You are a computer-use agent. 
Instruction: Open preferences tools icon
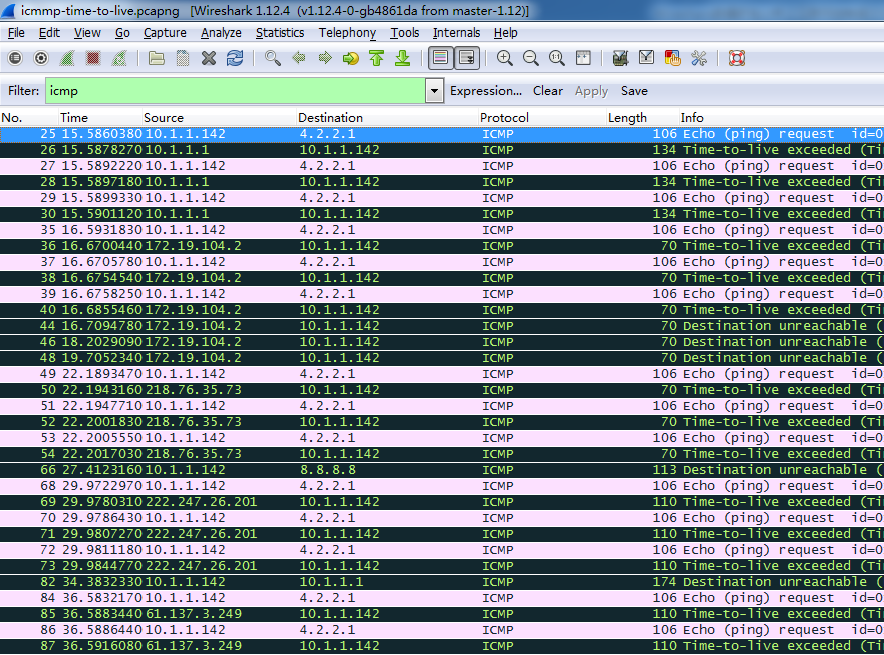point(699,58)
